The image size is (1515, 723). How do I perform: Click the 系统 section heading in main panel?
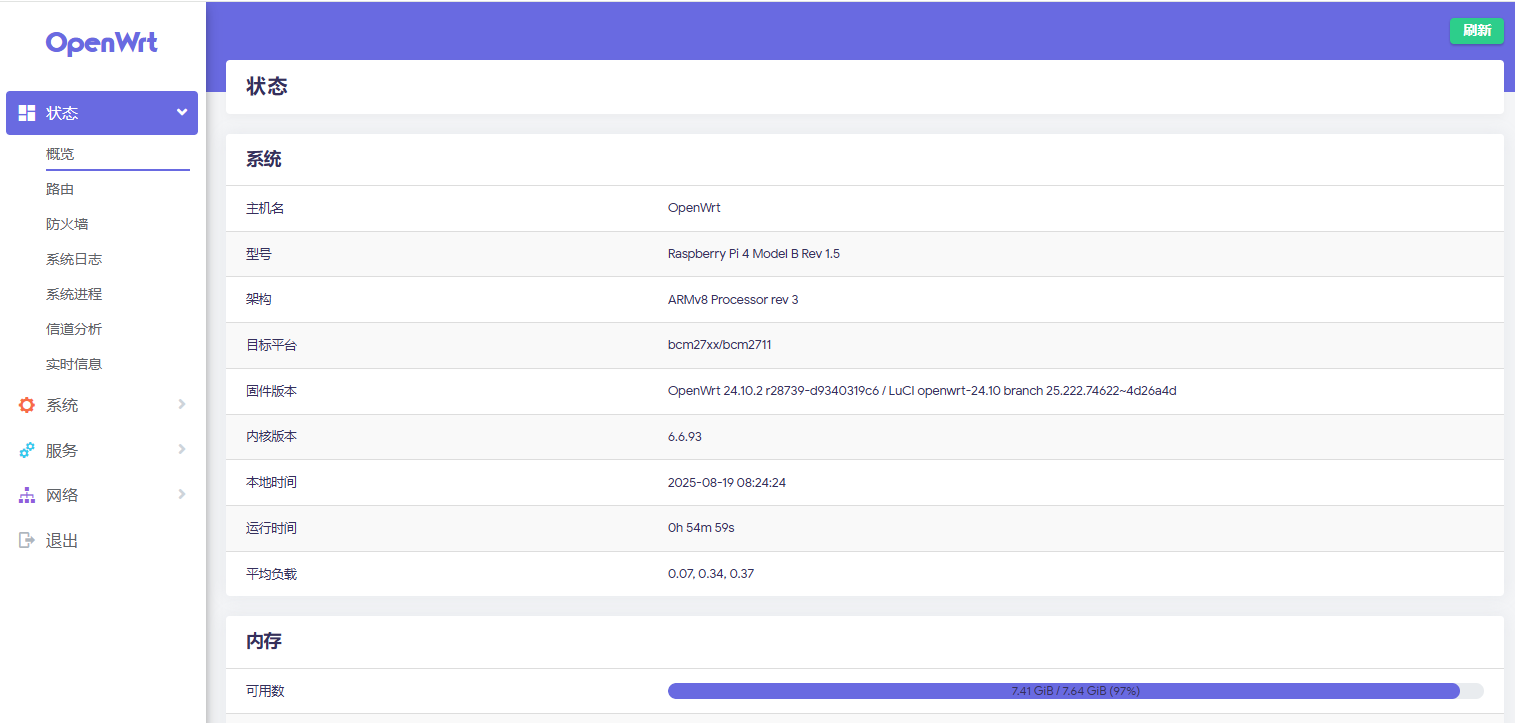click(264, 159)
